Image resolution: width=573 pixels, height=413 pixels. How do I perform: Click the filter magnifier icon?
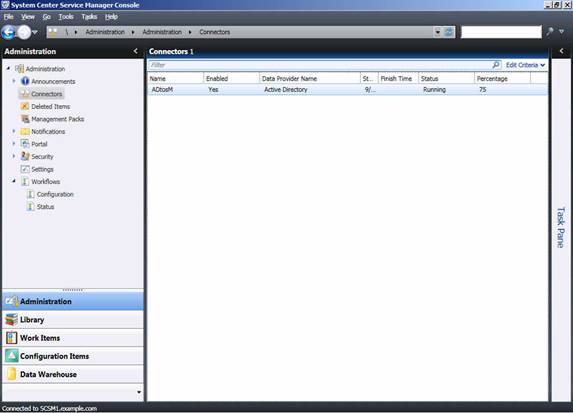coord(496,65)
